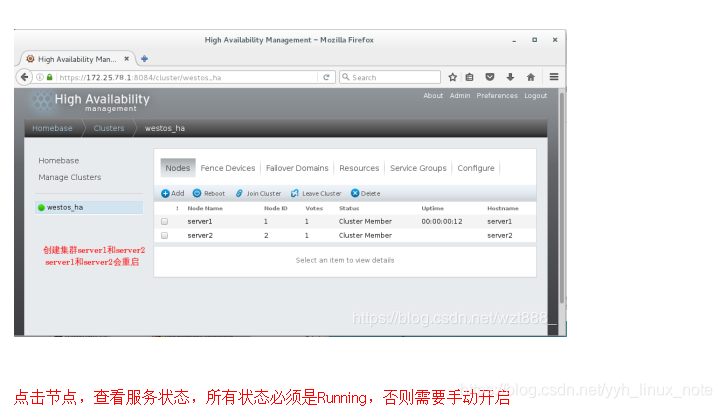Click Delete node toolbar button
The height and width of the screenshot is (408, 722).
pos(366,193)
